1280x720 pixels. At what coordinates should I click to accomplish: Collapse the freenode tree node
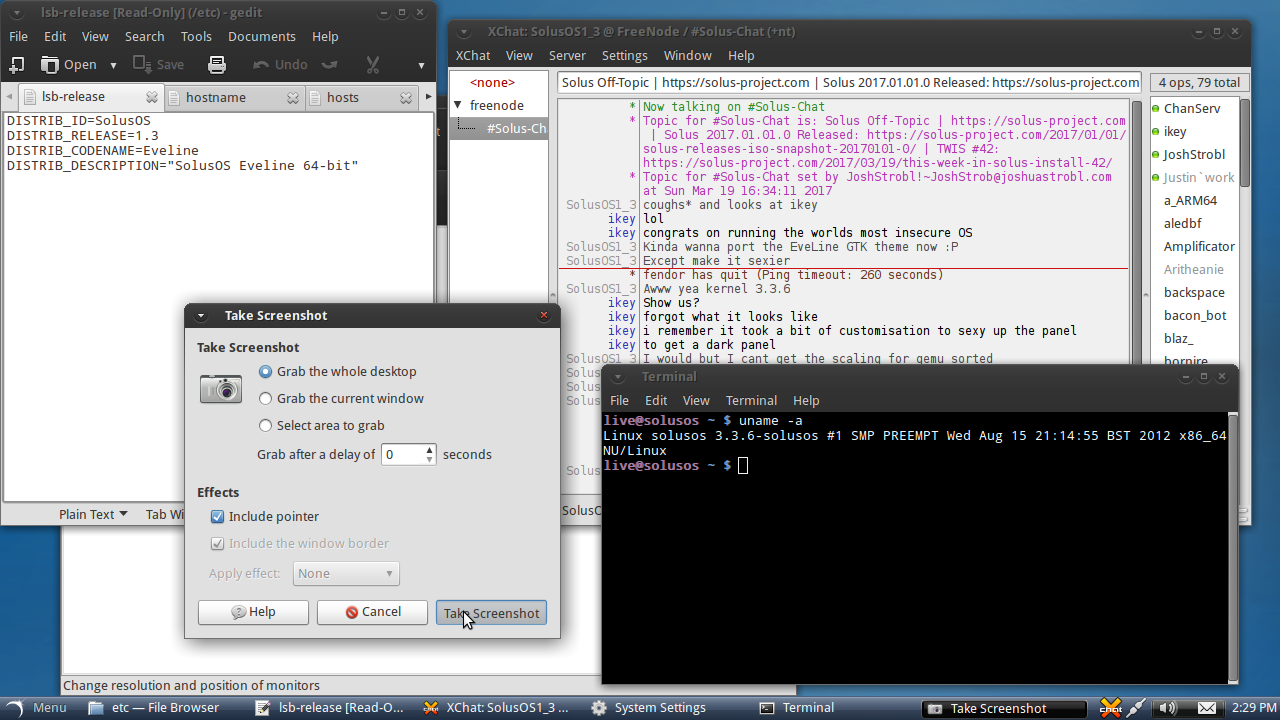click(x=458, y=105)
